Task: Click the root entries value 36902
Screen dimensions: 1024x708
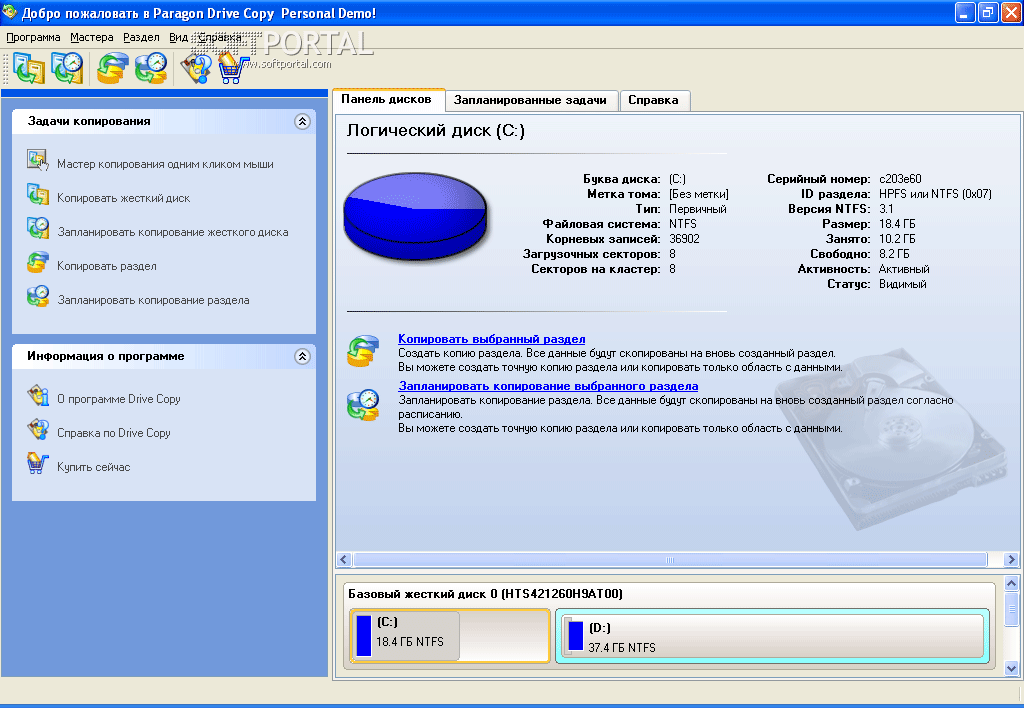Action: pyautogui.click(x=684, y=239)
